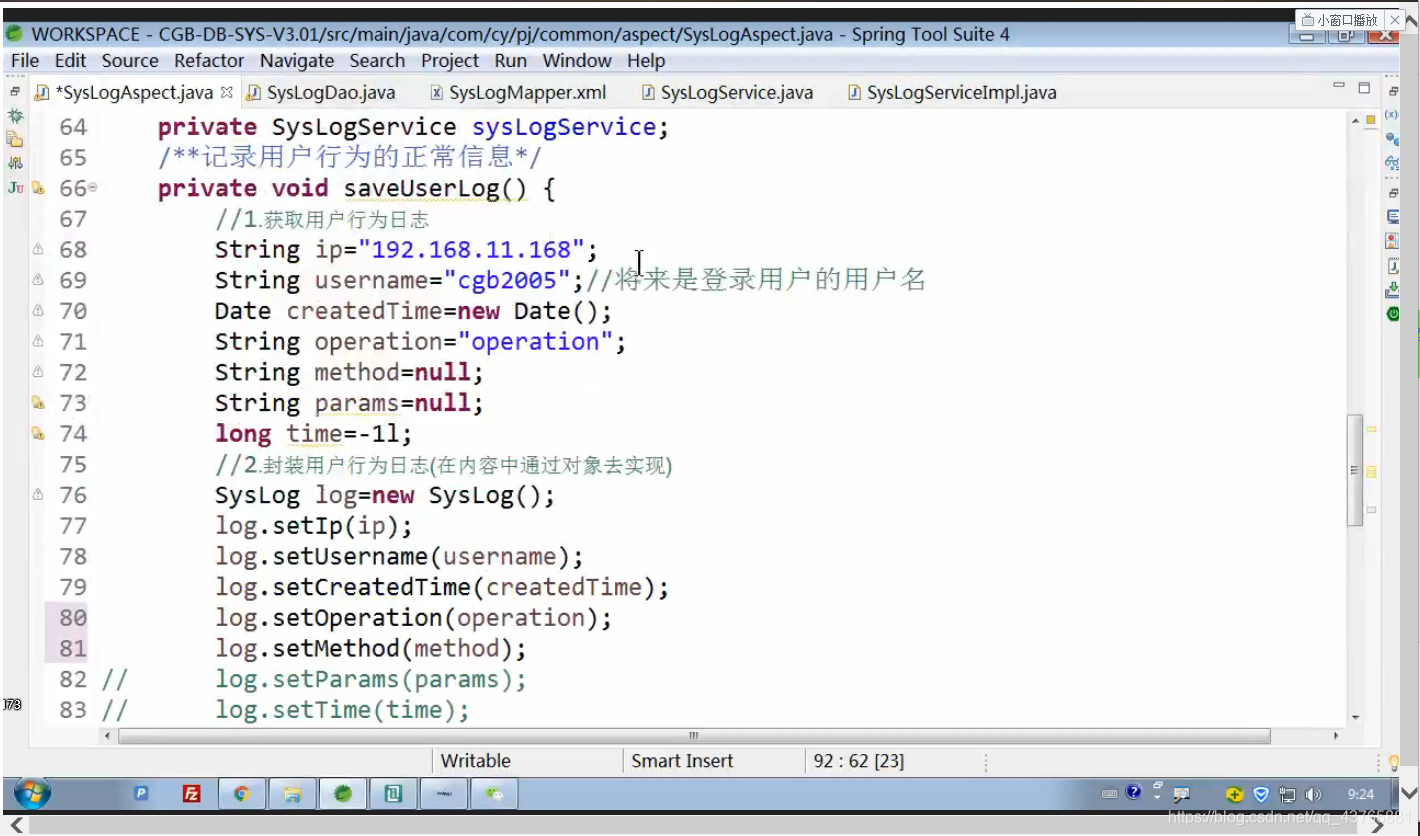Screen dimensions: 1420x836
Task: Maximize the editor area
Action: [x=1364, y=88]
